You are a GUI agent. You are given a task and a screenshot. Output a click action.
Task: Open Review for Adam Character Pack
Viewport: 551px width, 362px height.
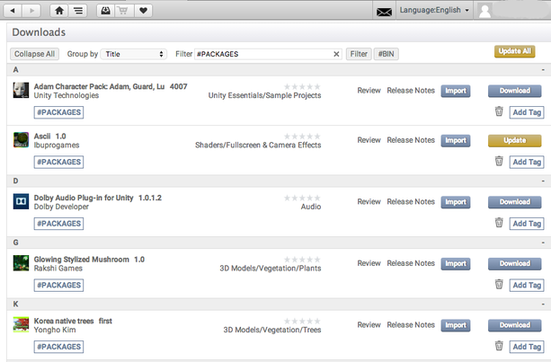369,90
